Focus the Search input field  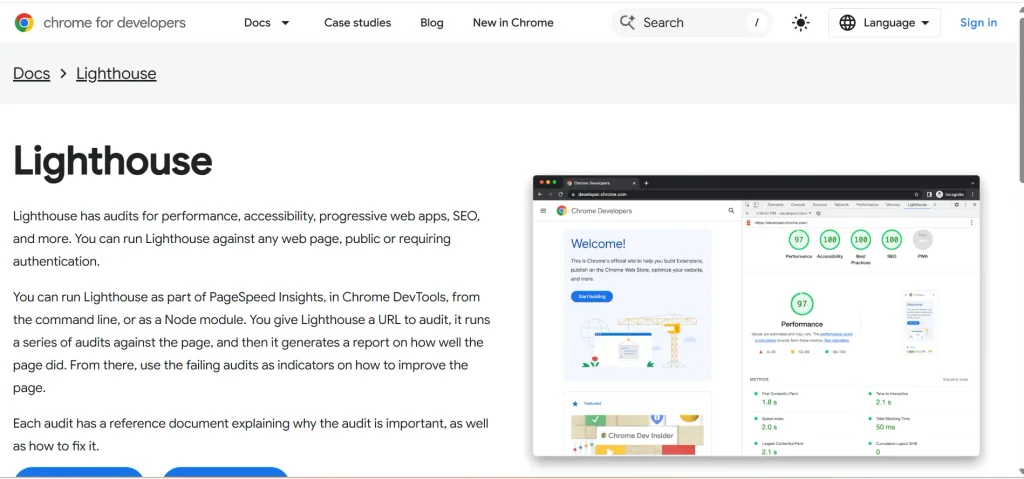[x=692, y=23]
